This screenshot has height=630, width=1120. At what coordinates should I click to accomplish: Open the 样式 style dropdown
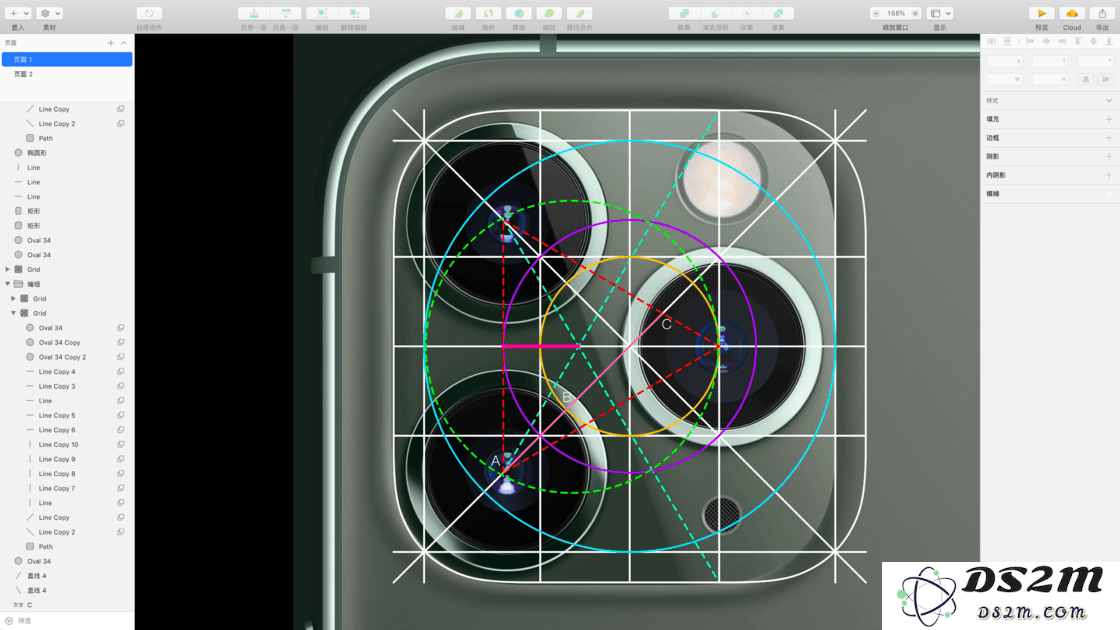pos(1109,101)
